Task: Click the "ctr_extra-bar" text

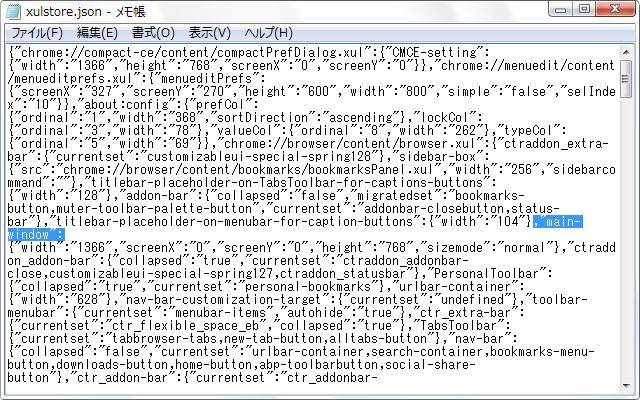Action: (x=466, y=313)
